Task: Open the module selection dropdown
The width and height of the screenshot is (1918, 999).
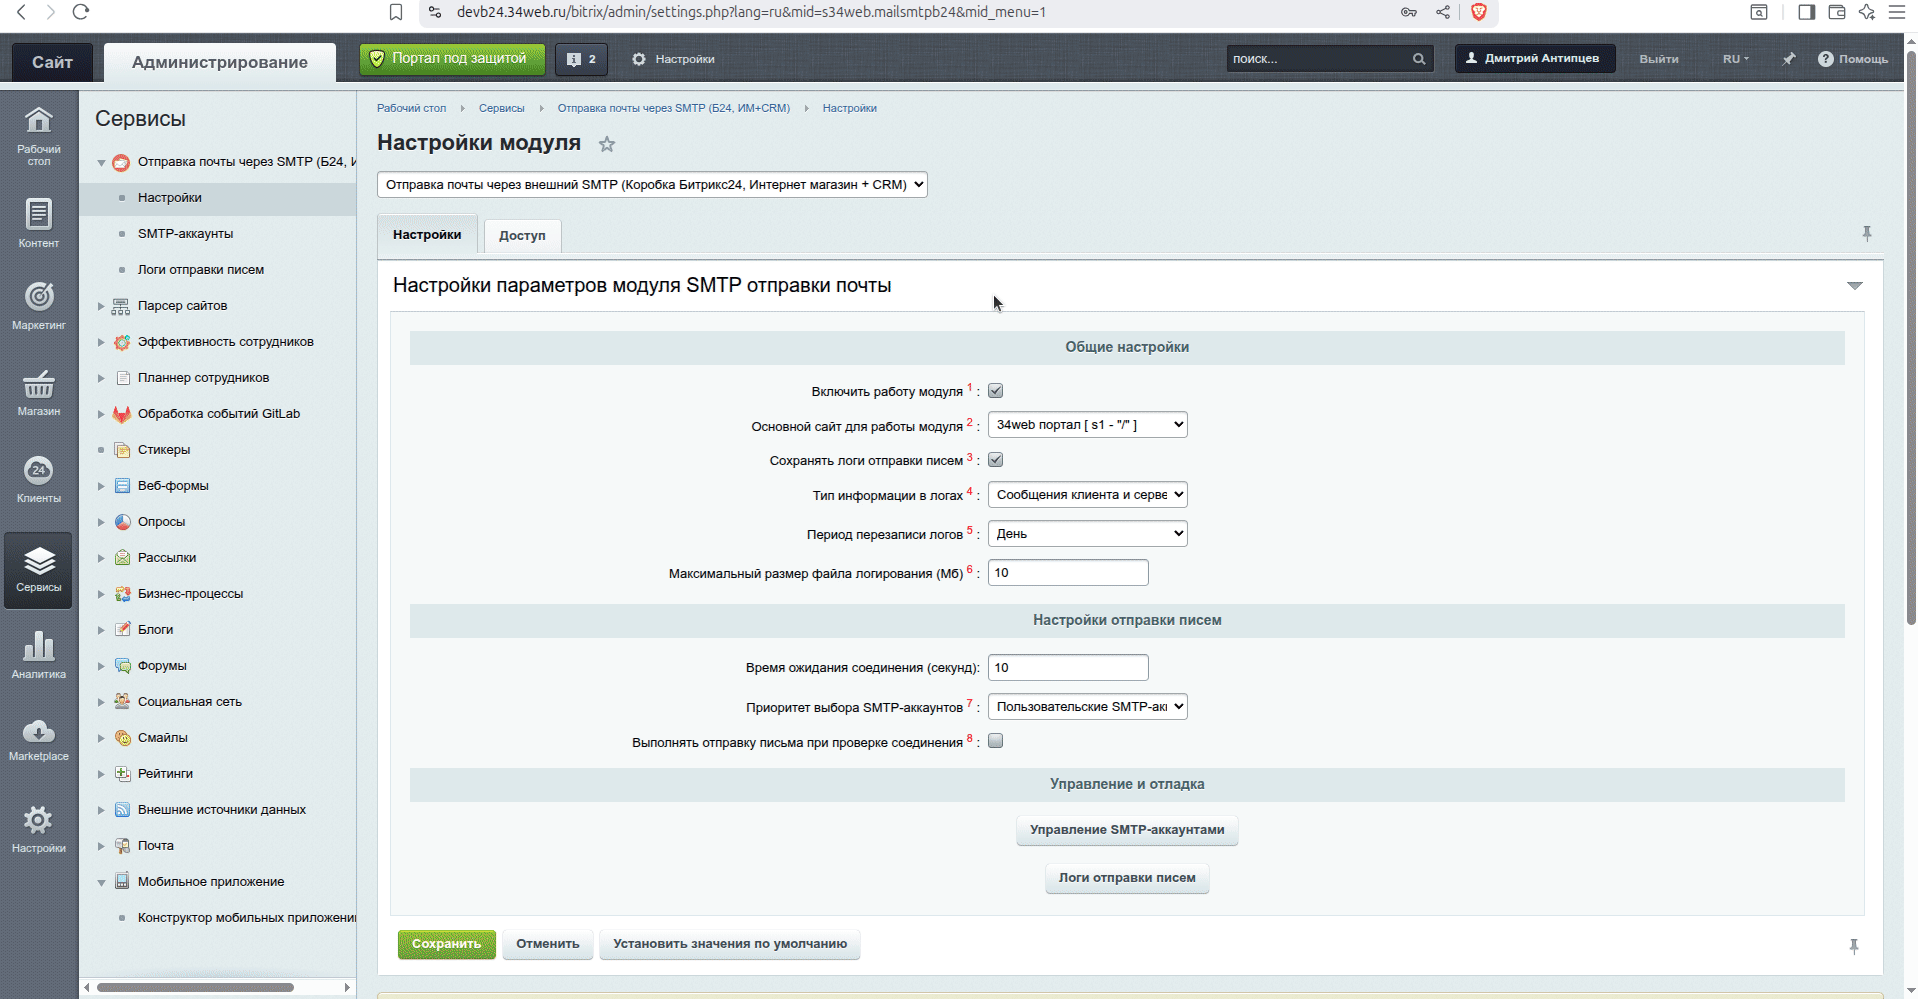Action: (652, 184)
